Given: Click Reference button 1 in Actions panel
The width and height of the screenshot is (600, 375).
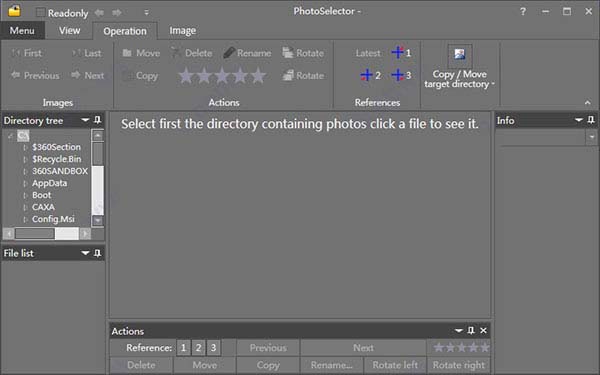Looking at the screenshot, I should (183, 348).
